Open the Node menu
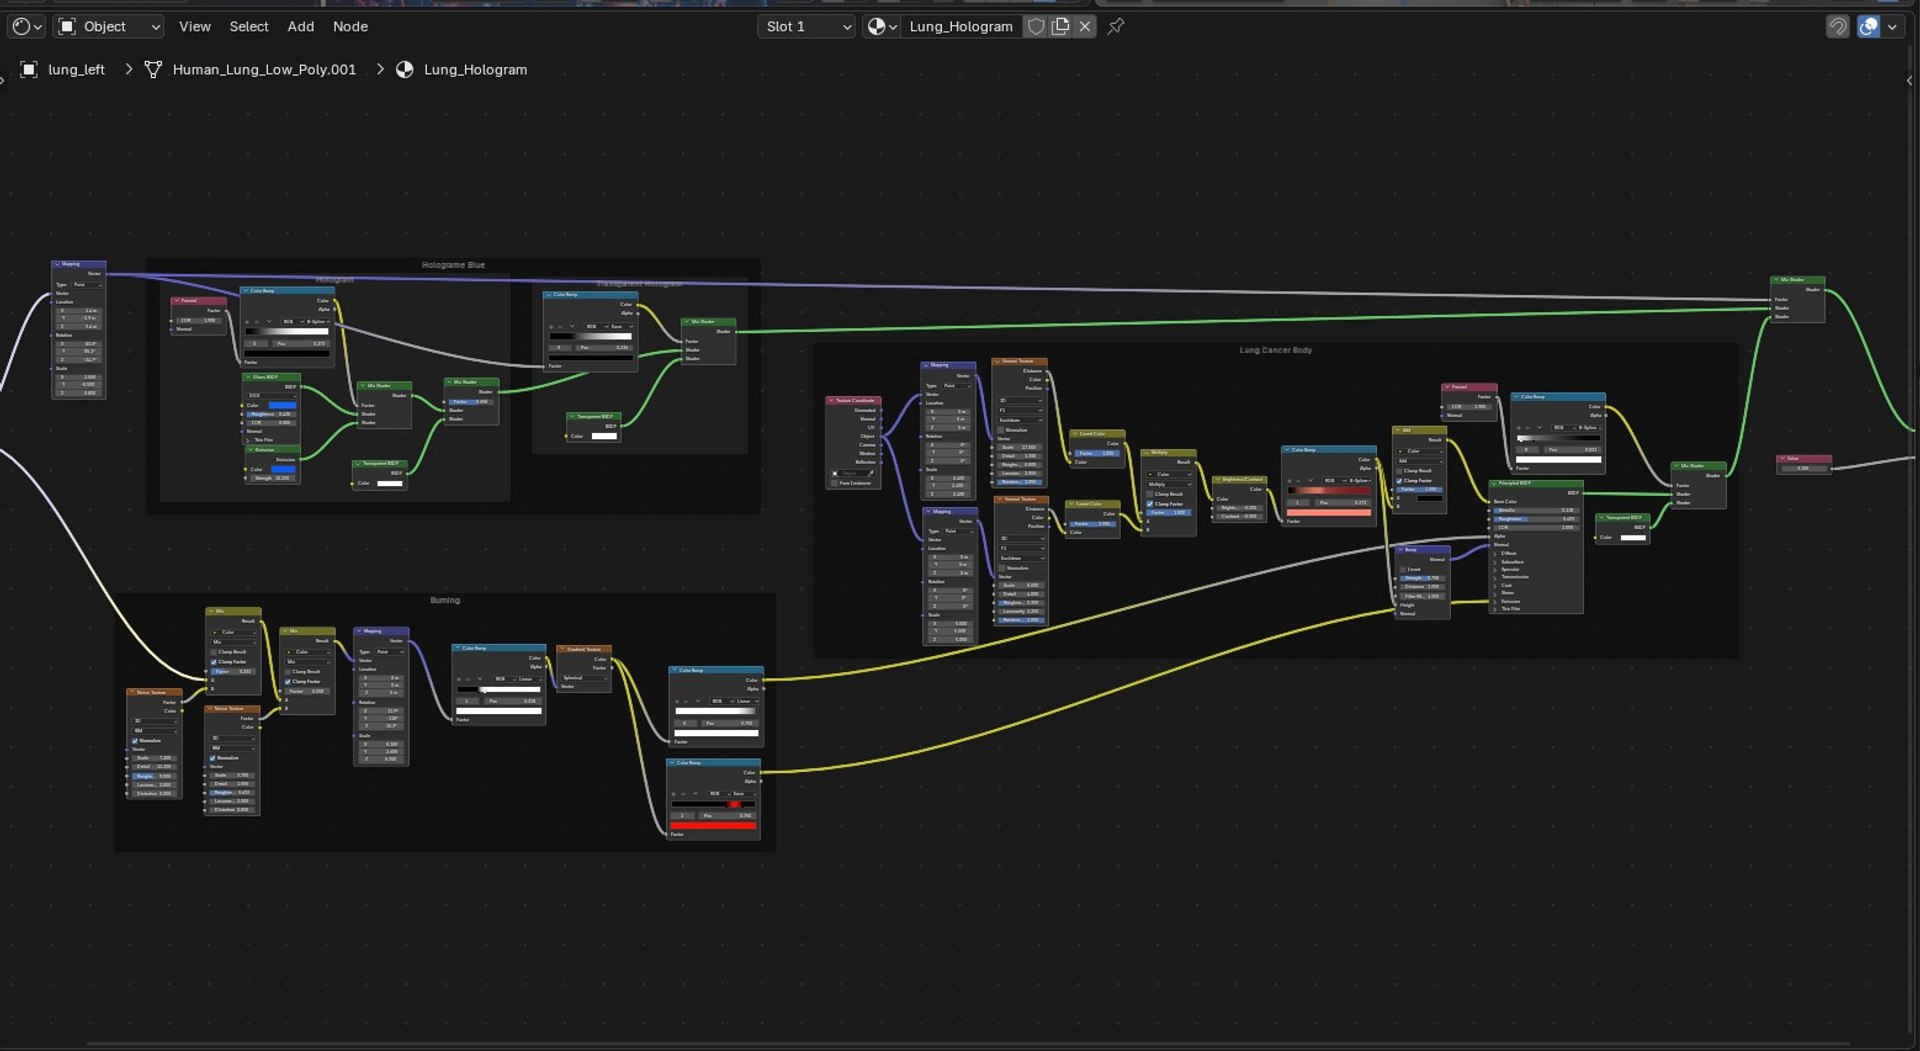Screen dimensions: 1920x1051 350,26
